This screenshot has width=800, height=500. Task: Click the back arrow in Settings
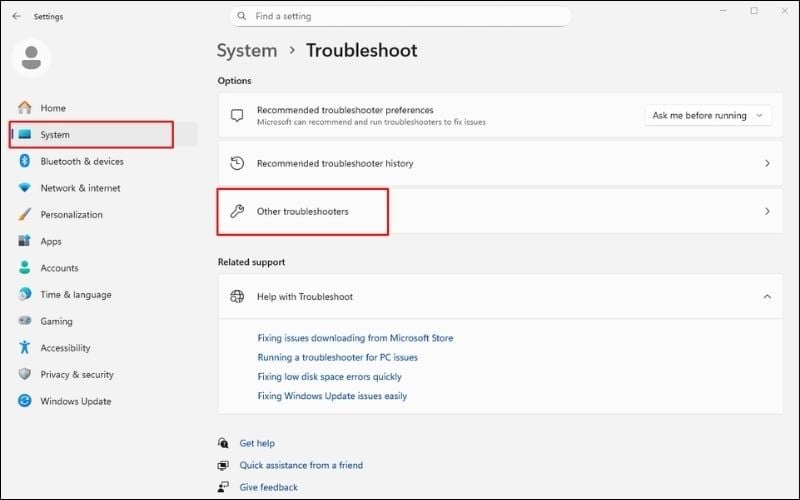(x=16, y=16)
